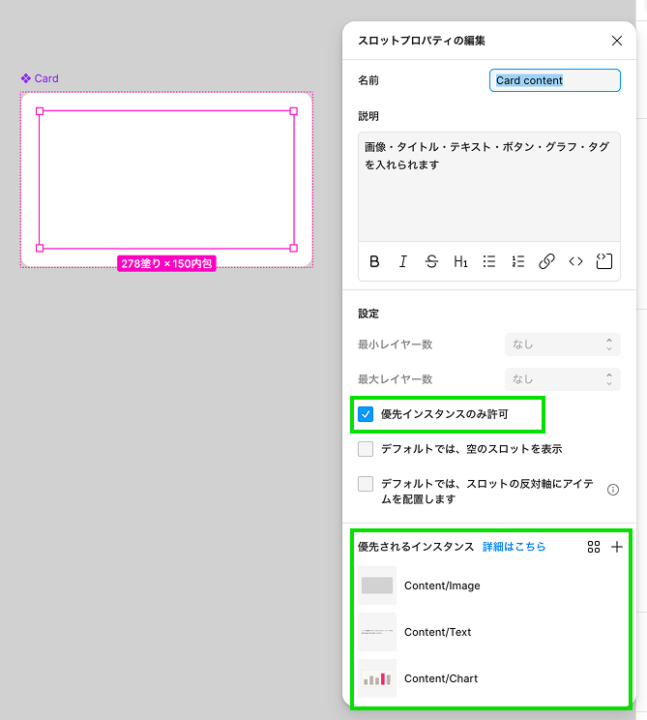
Task: Select the Content/Chart preferred instance
Action: pos(489,678)
